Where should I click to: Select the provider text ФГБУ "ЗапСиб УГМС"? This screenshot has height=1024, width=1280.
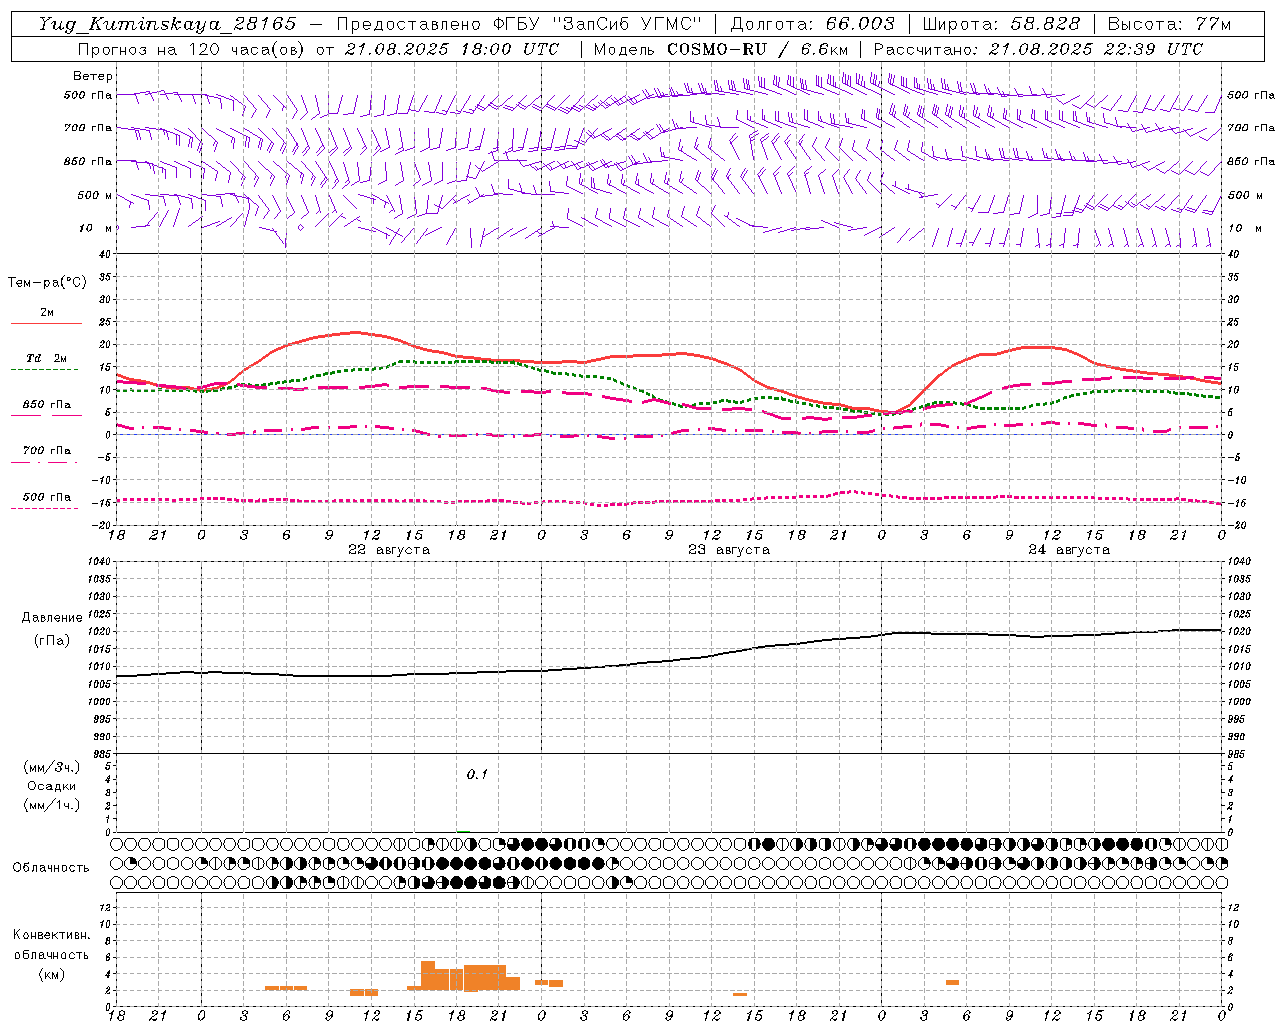coord(598,24)
